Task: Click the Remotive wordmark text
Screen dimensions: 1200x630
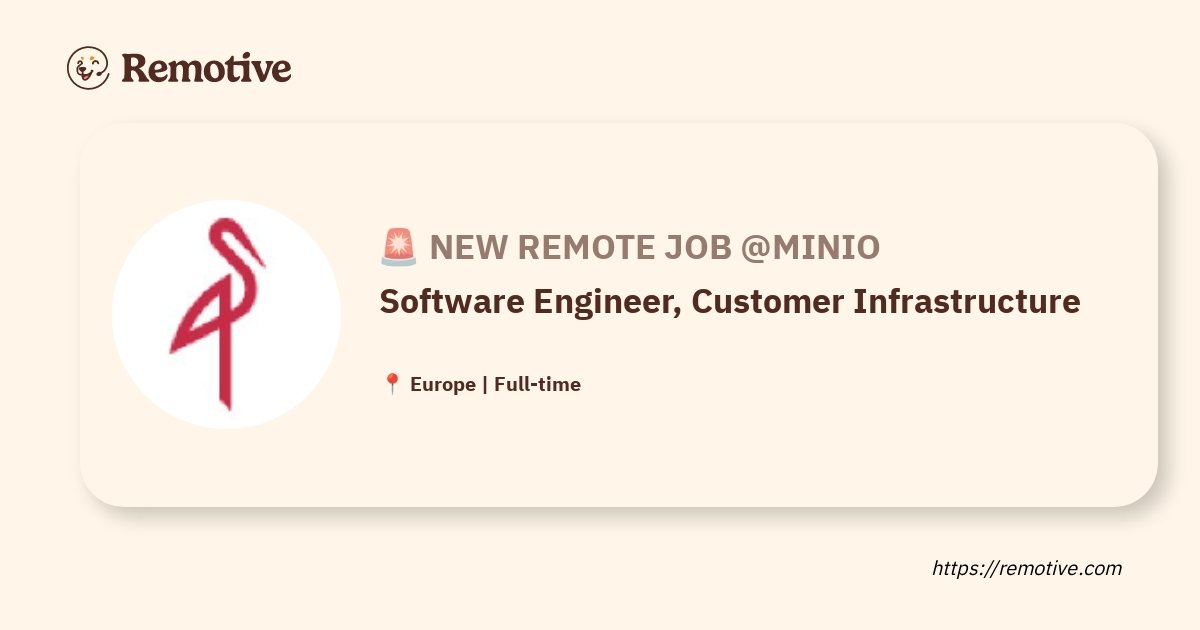Action: 206,68
